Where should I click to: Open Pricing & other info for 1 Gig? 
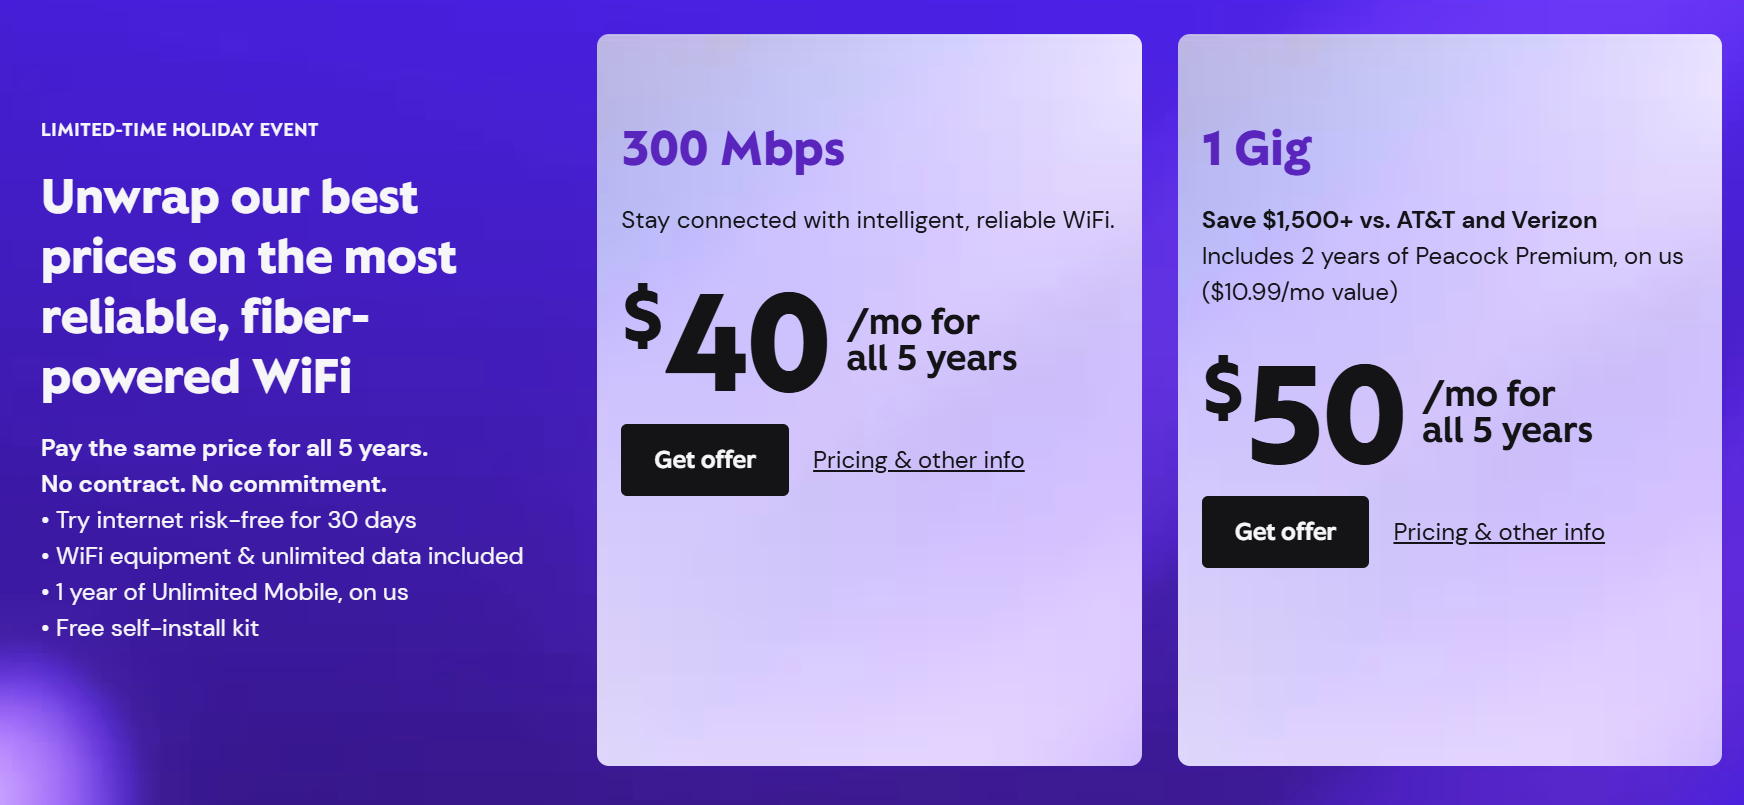pos(1498,532)
